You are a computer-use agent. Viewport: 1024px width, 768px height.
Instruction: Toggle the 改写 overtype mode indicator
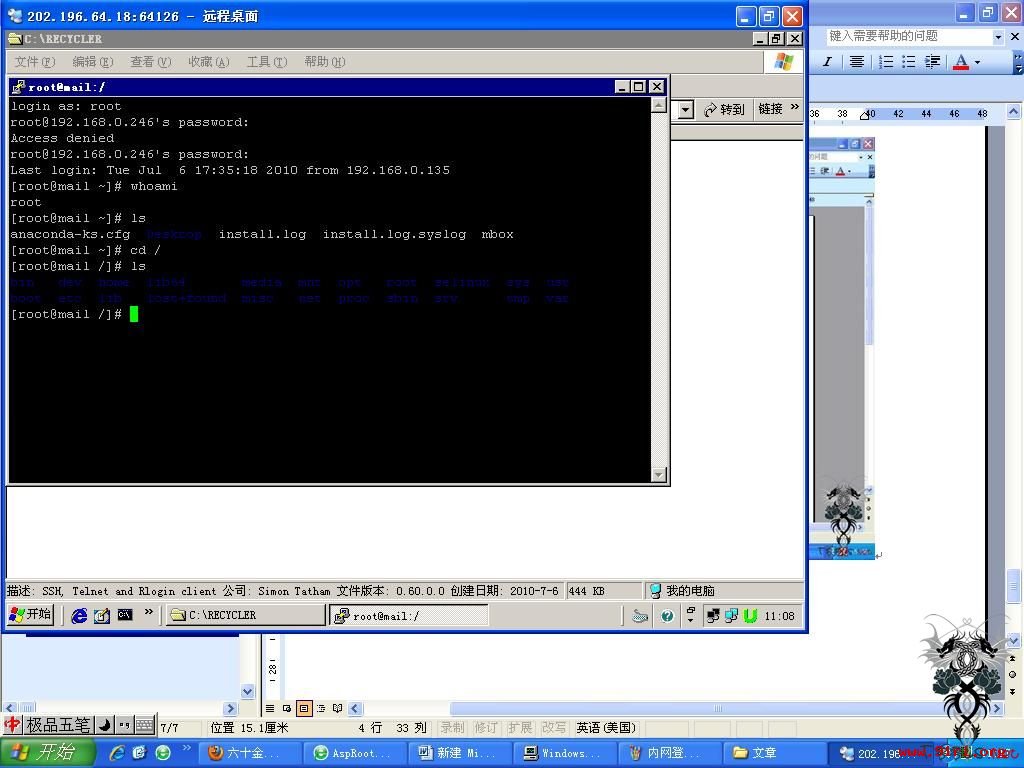click(x=554, y=728)
